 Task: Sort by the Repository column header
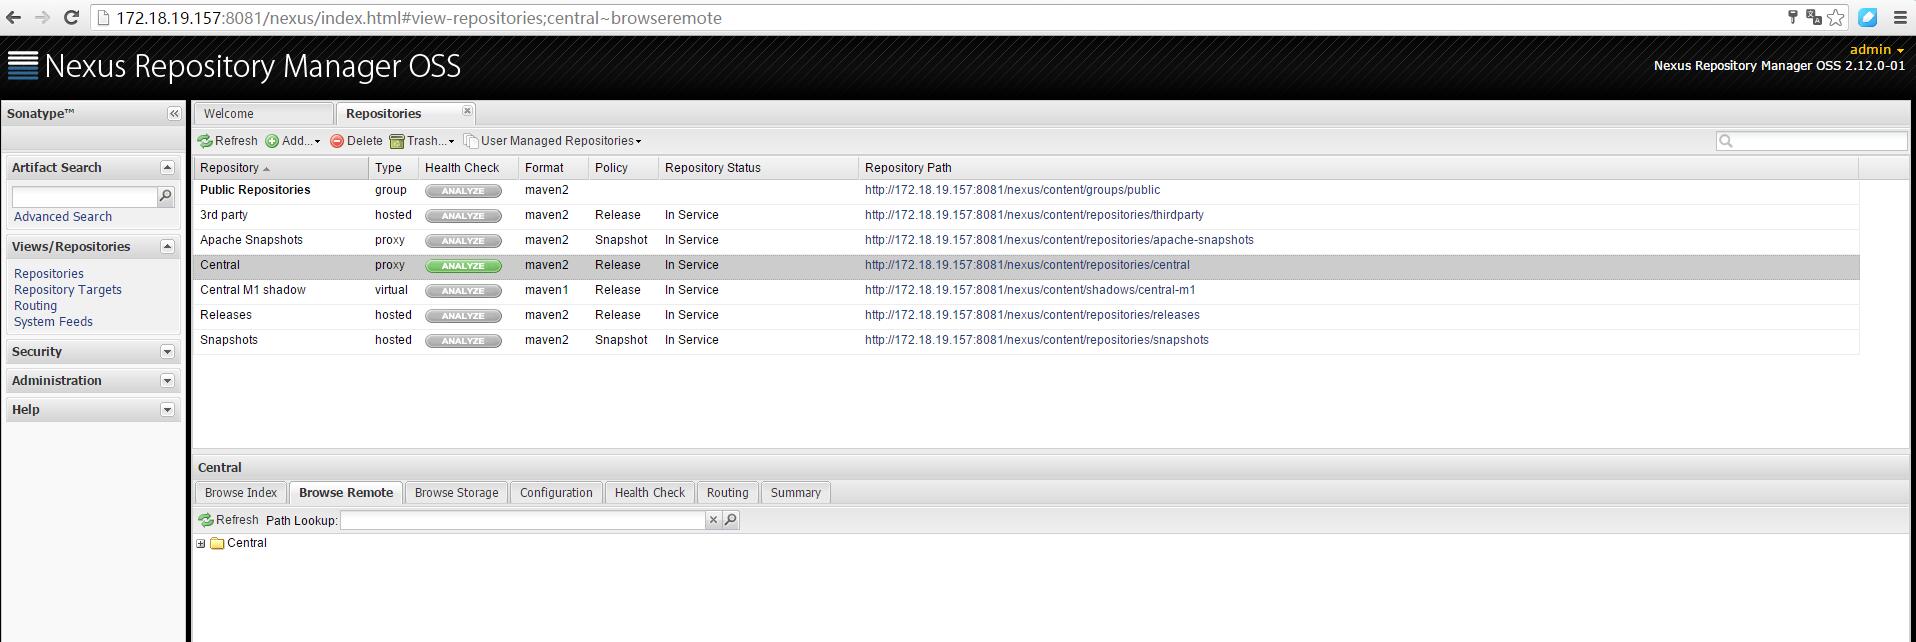(280, 168)
